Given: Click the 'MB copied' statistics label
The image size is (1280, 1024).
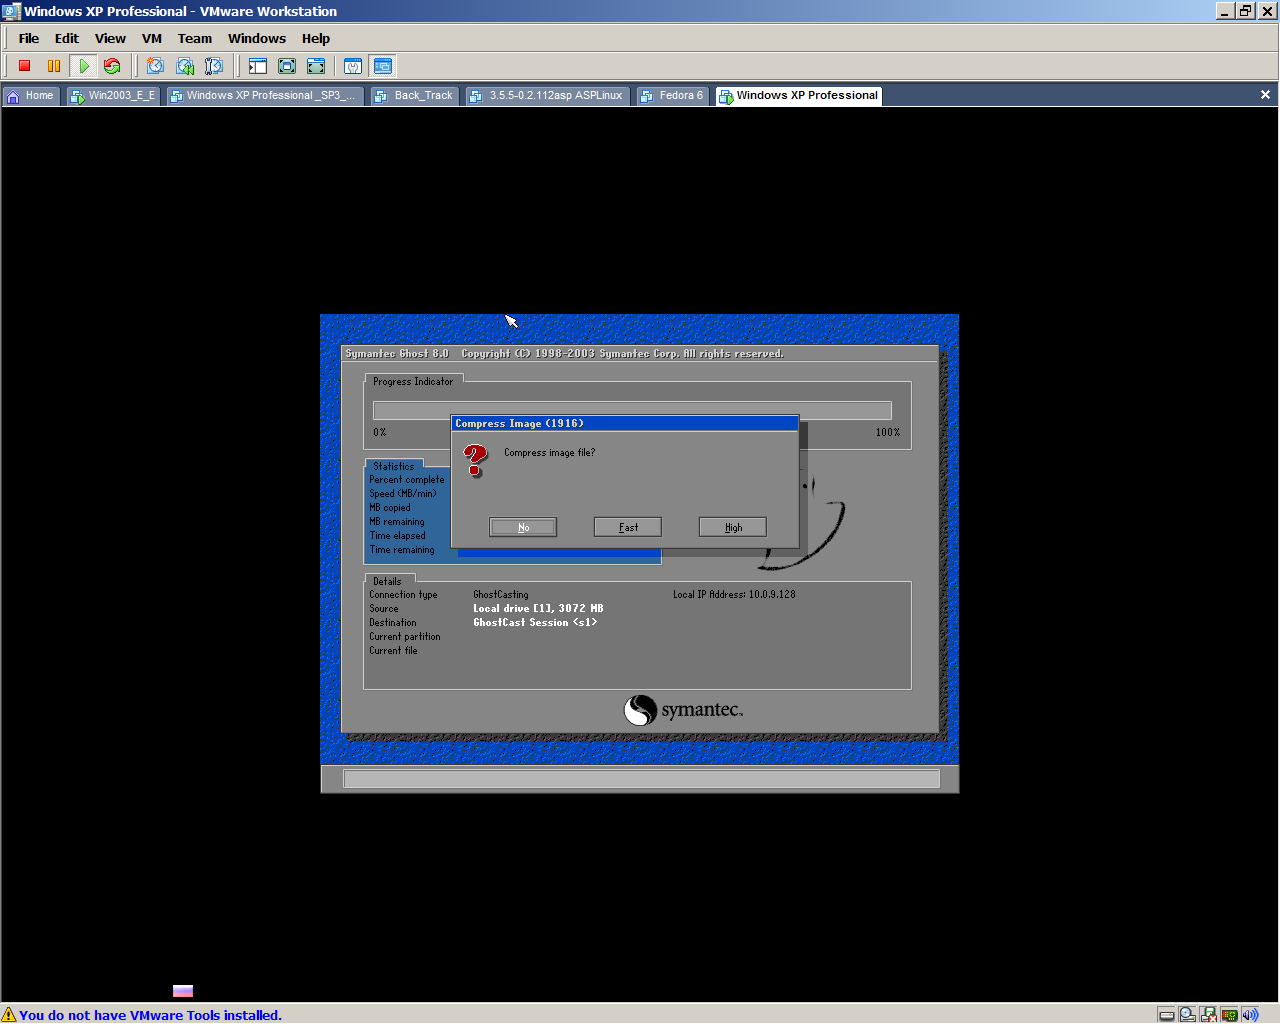Looking at the screenshot, I should click(390, 508).
